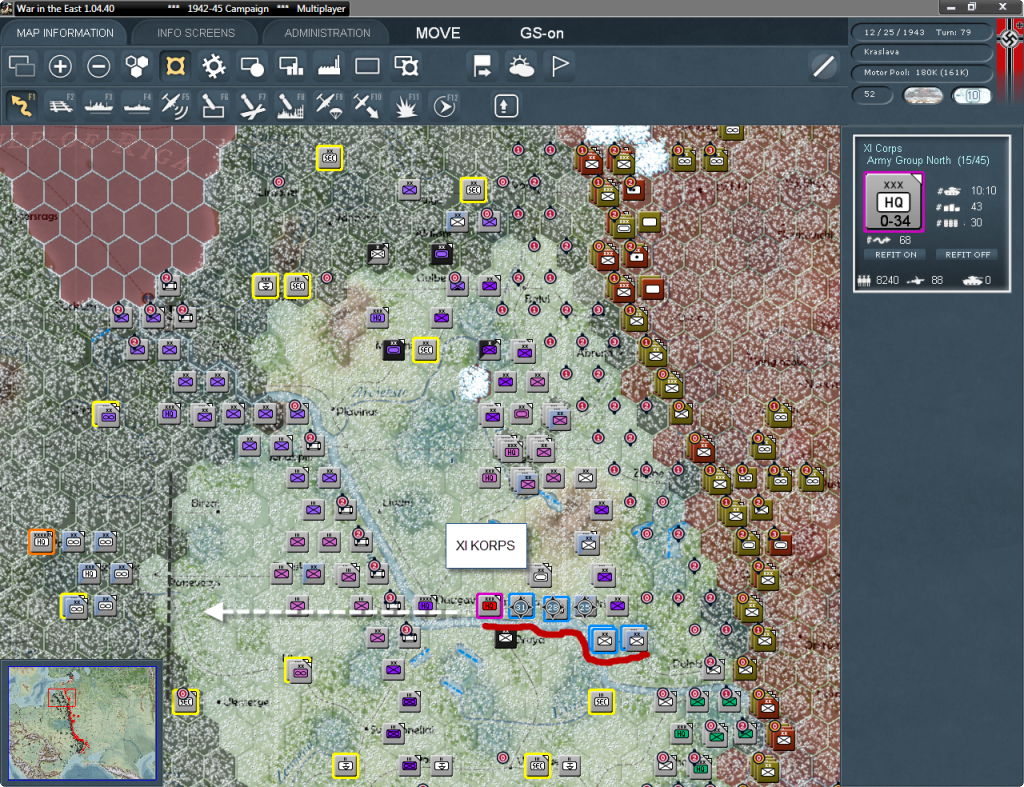Click the boxed up-arrow toolbar icon
Image resolution: width=1024 pixels, height=787 pixels.
[x=505, y=106]
